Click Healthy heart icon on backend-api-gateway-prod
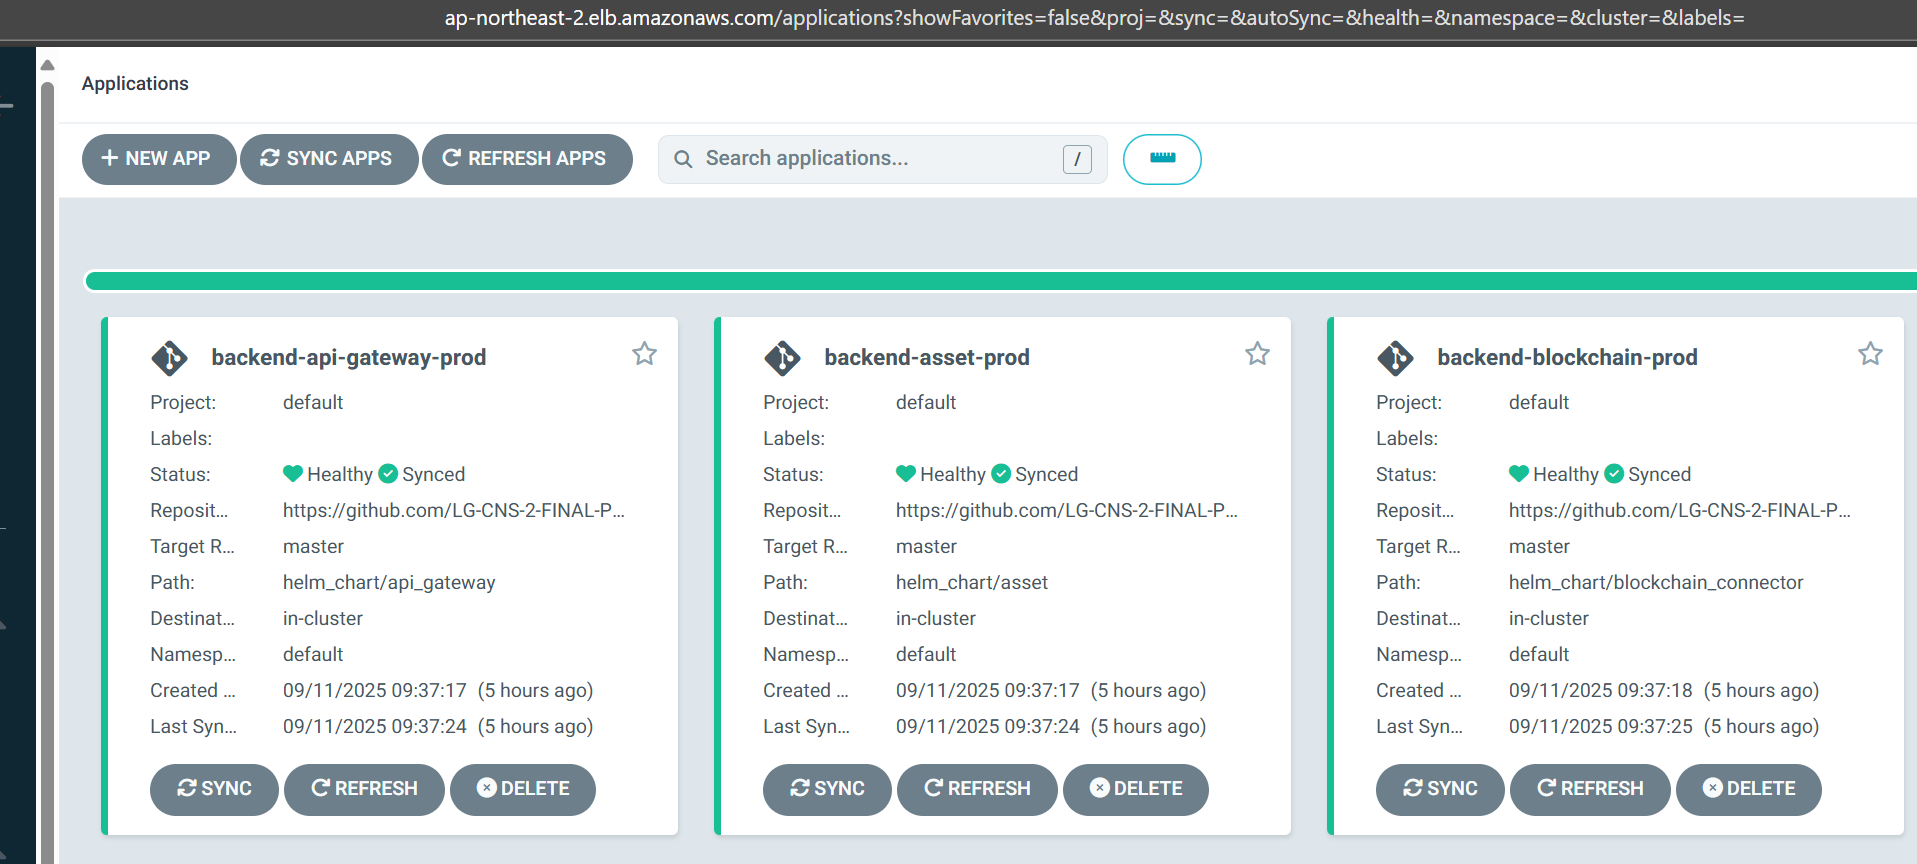The height and width of the screenshot is (864, 1917). click(x=293, y=474)
